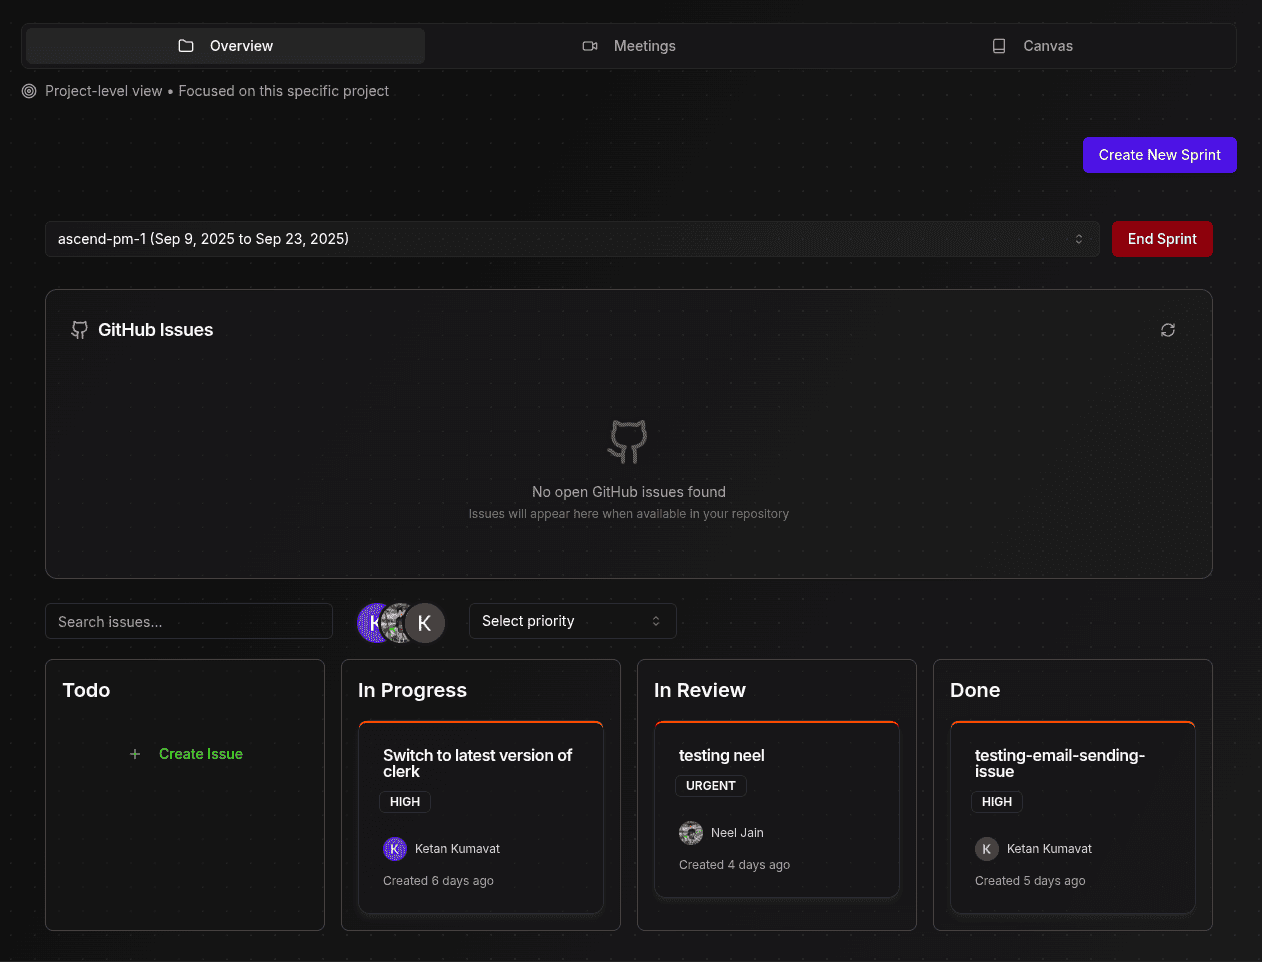The height and width of the screenshot is (962, 1262).
Task: Click the red End Sprint button
Action: pyautogui.click(x=1162, y=239)
